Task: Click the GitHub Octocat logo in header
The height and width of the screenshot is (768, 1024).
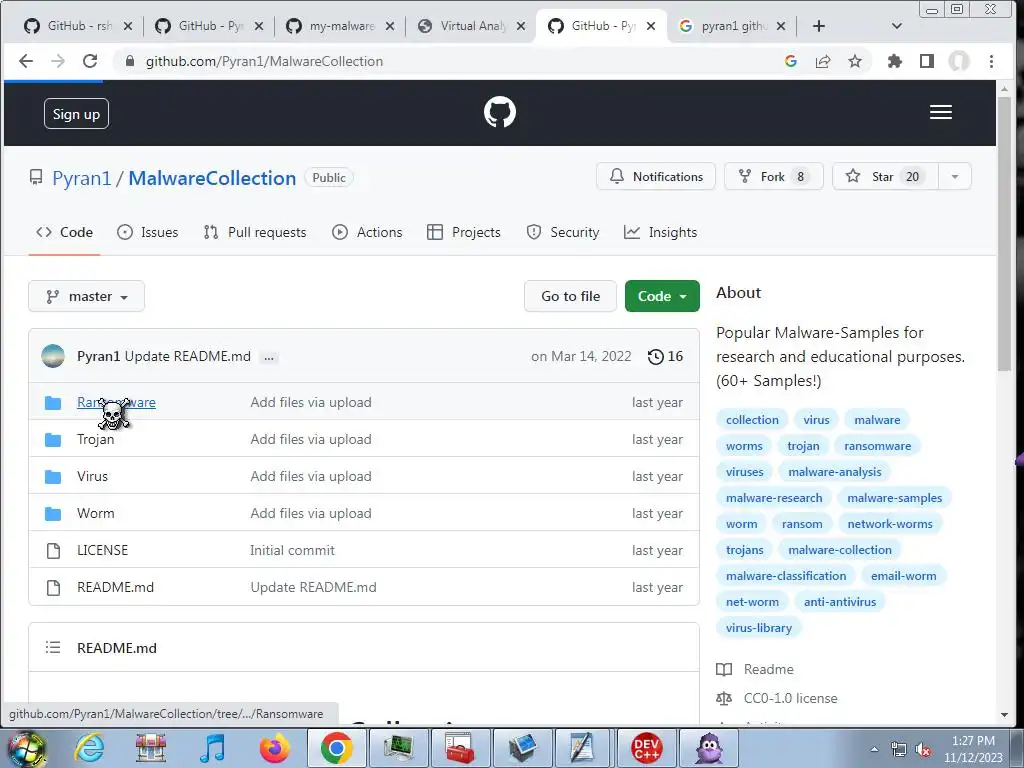Action: coord(500,112)
